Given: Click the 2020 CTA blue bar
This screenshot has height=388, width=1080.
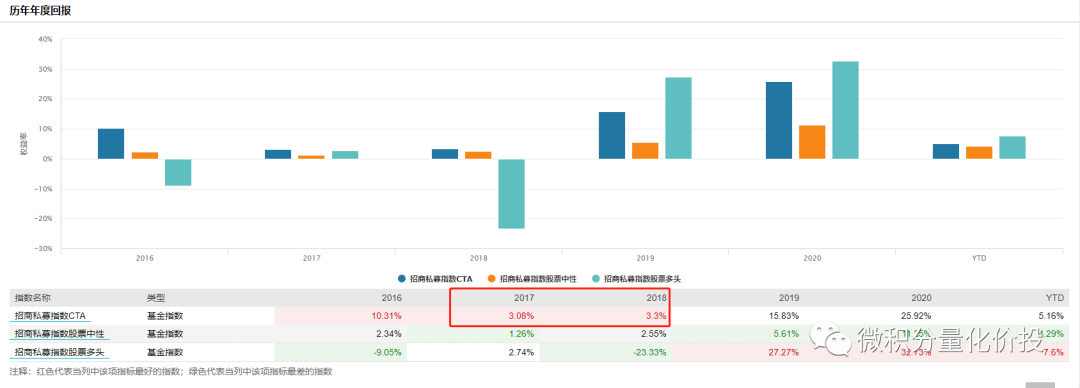Looking at the screenshot, I should pos(779,121).
